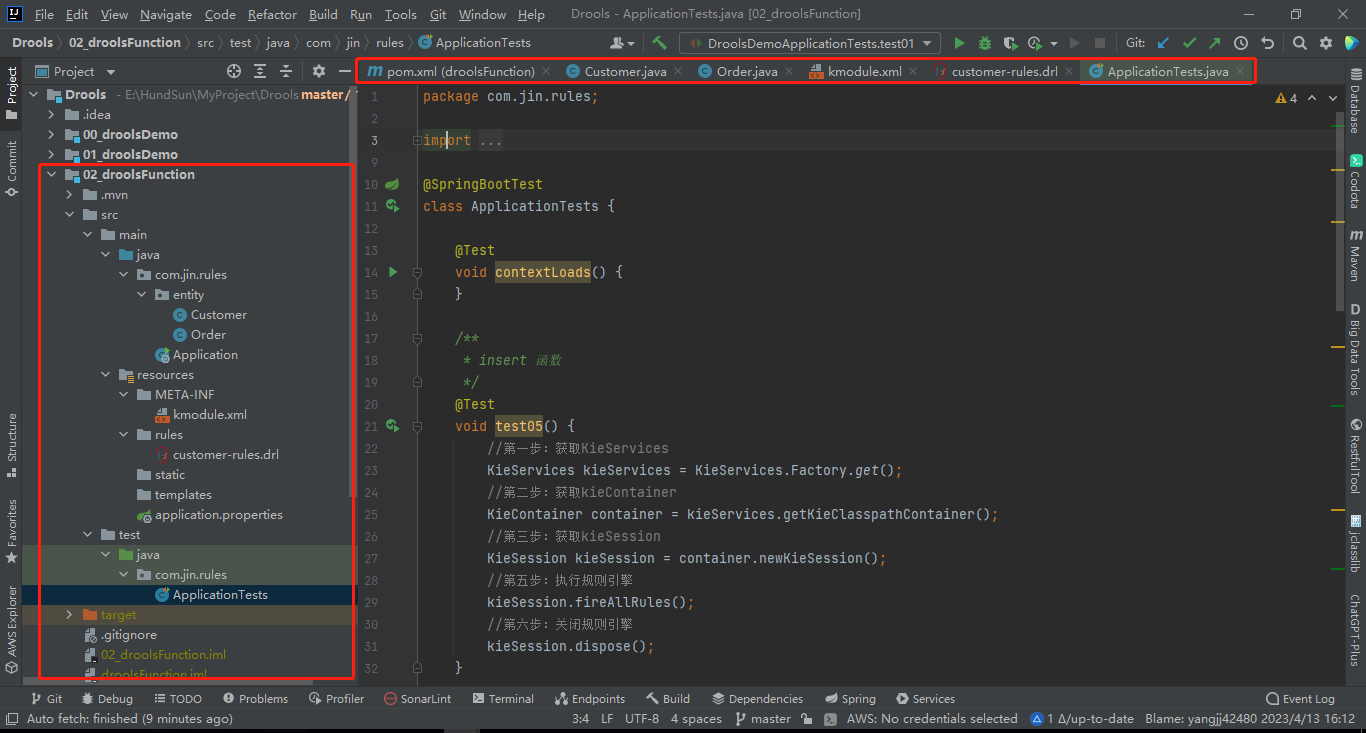This screenshot has height=733, width=1366.
Task: Expand the 00_droolsDemo module node
Action: point(52,134)
